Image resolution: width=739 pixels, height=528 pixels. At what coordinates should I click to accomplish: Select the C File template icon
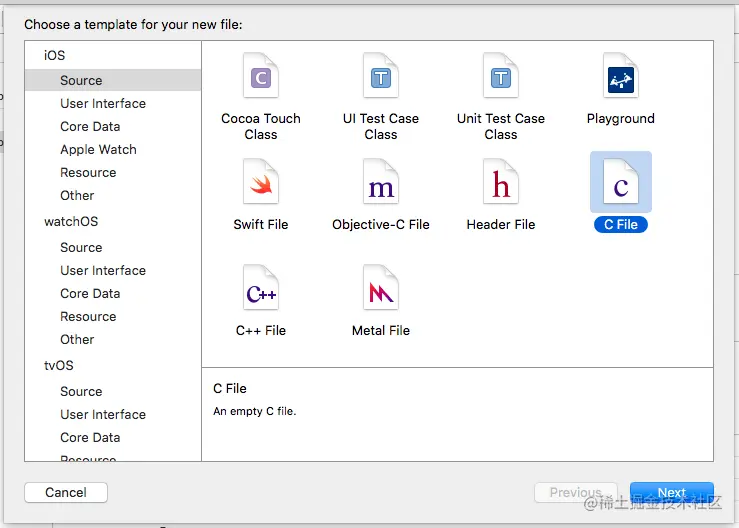621,183
